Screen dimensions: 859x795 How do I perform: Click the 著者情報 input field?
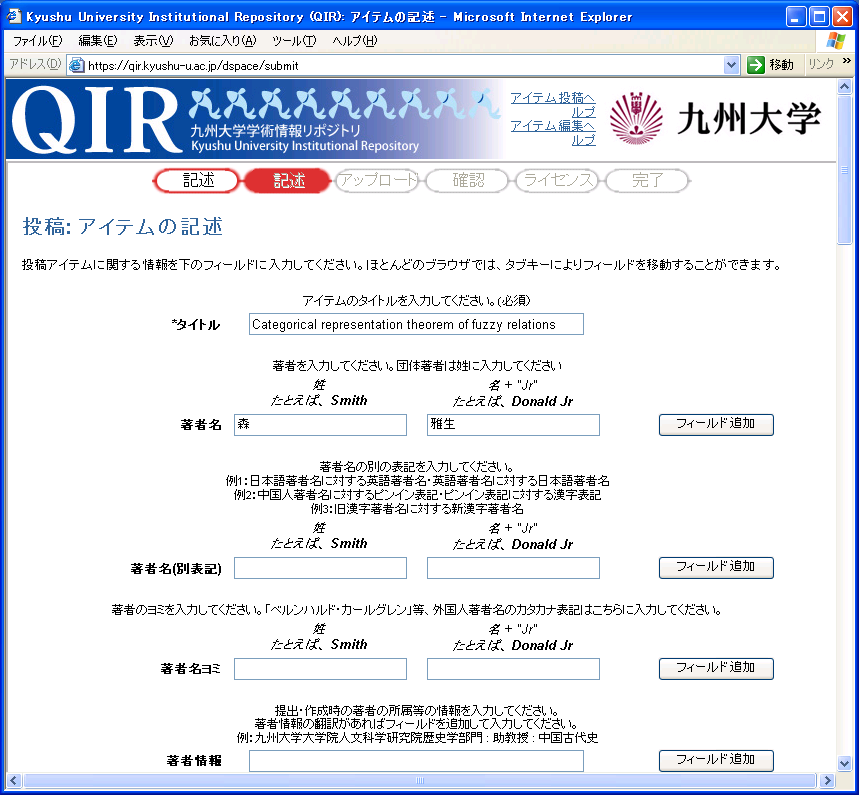[x=416, y=761]
